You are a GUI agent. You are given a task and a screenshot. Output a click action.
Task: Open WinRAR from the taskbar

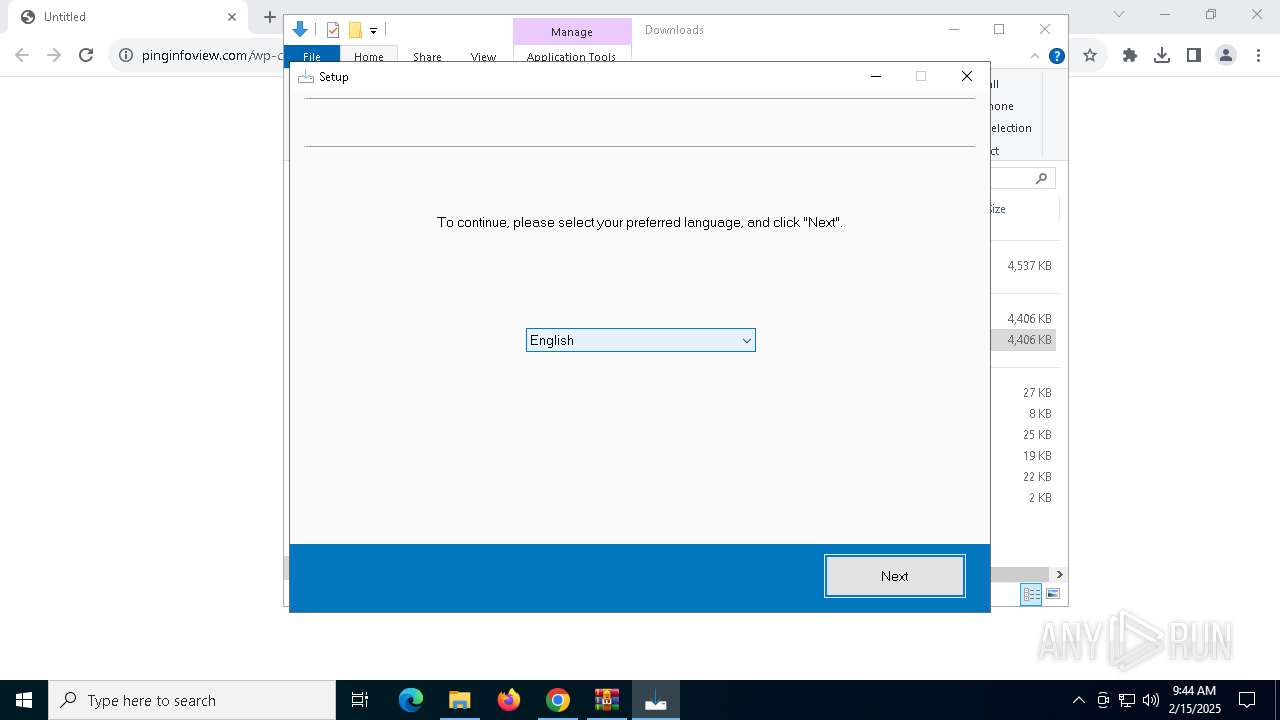click(607, 700)
